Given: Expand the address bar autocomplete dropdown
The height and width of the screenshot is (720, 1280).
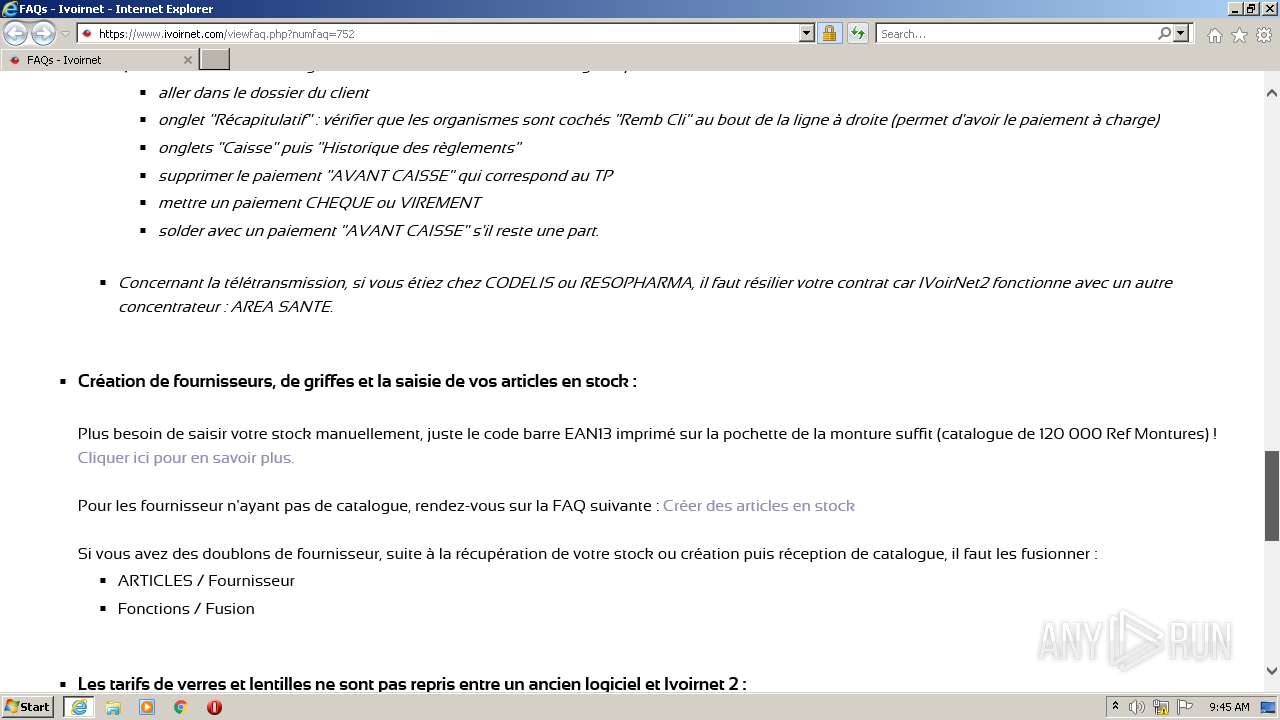Looking at the screenshot, I should pyautogui.click(x=807, y=33).
